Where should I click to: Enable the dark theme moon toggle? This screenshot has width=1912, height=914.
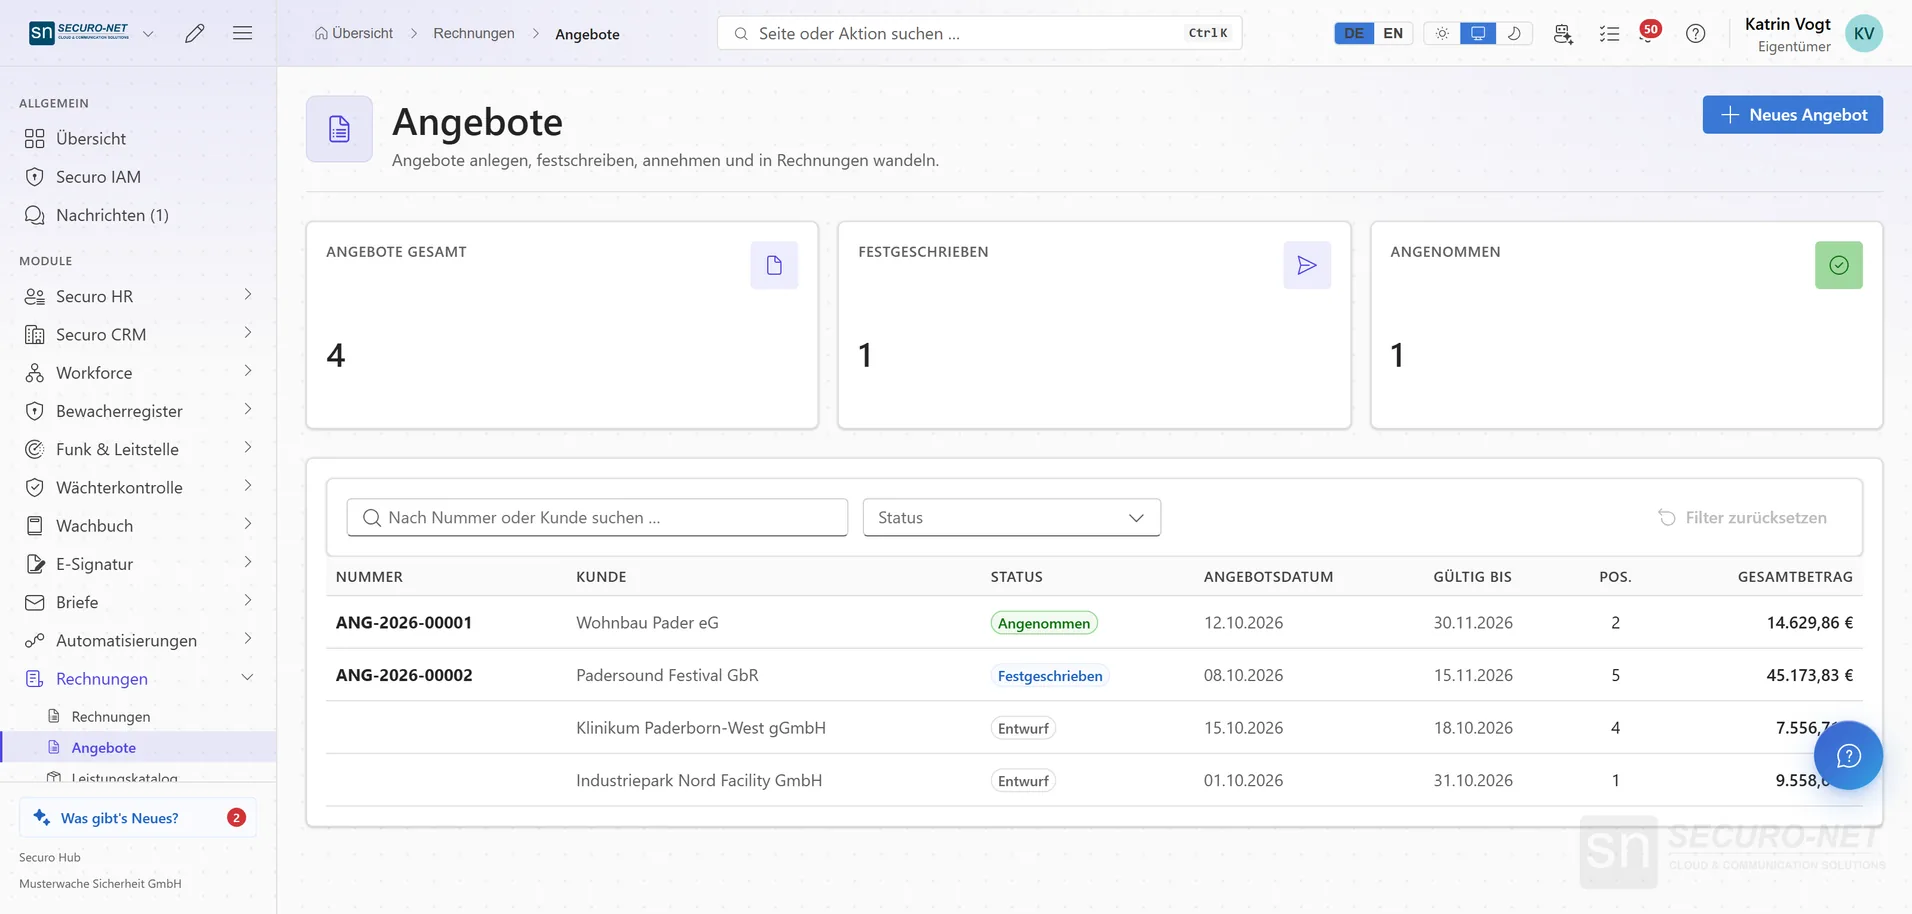[x=1514, y=33]
